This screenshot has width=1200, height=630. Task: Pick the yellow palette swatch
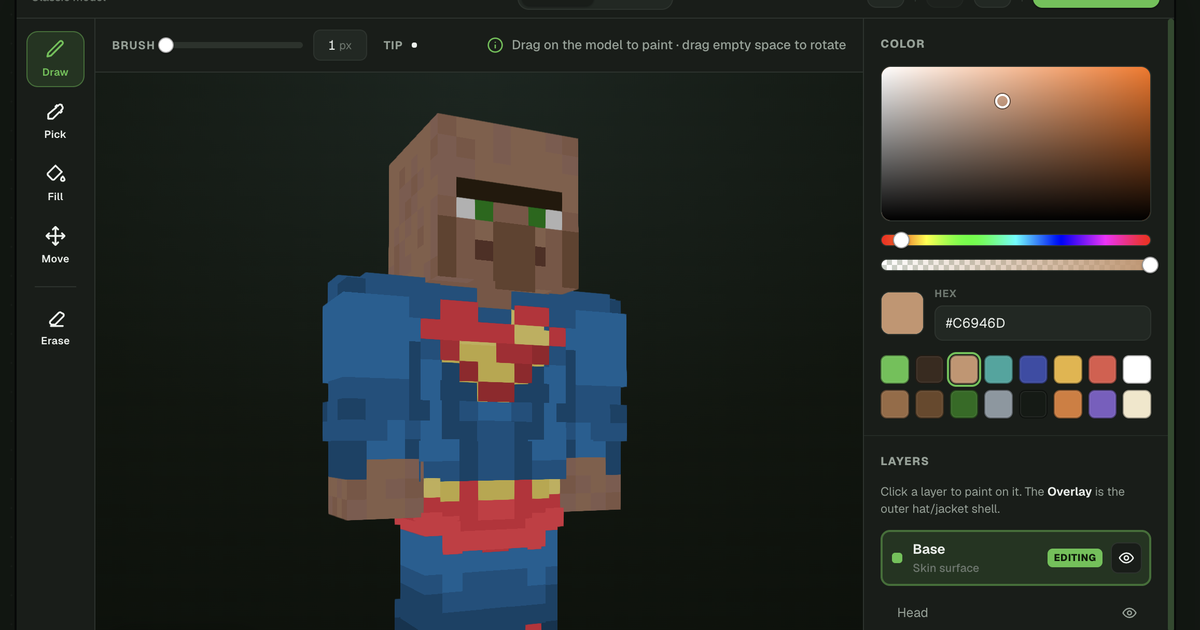(x=1068, y=369)
